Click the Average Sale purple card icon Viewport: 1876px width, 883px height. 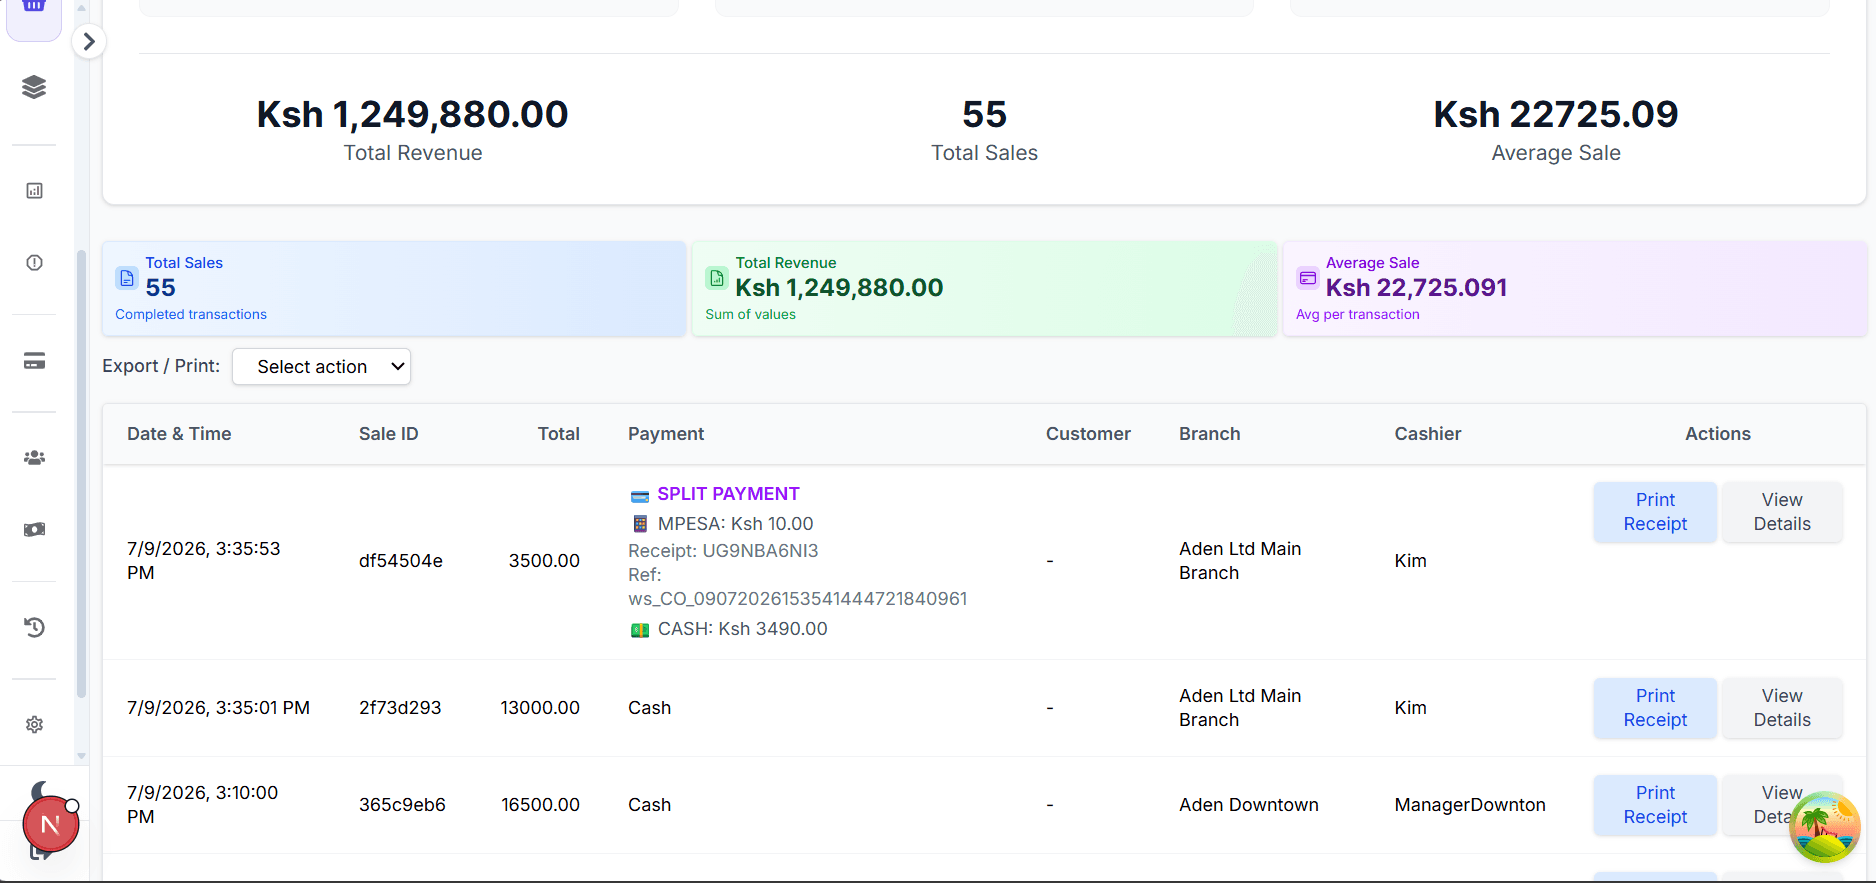click(x=1307, y=278)
